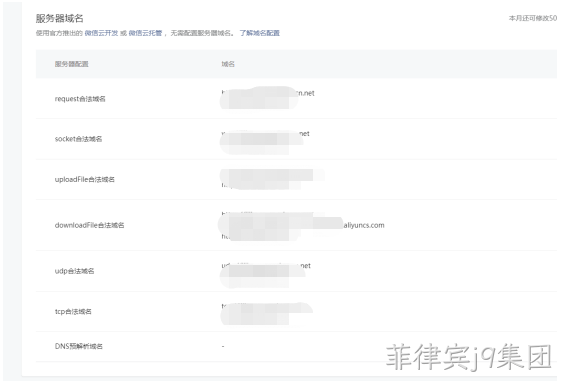Select the downloadFile合法域名 row label
The width and height of the screenshot is (564, 381).
pos(89,225)
